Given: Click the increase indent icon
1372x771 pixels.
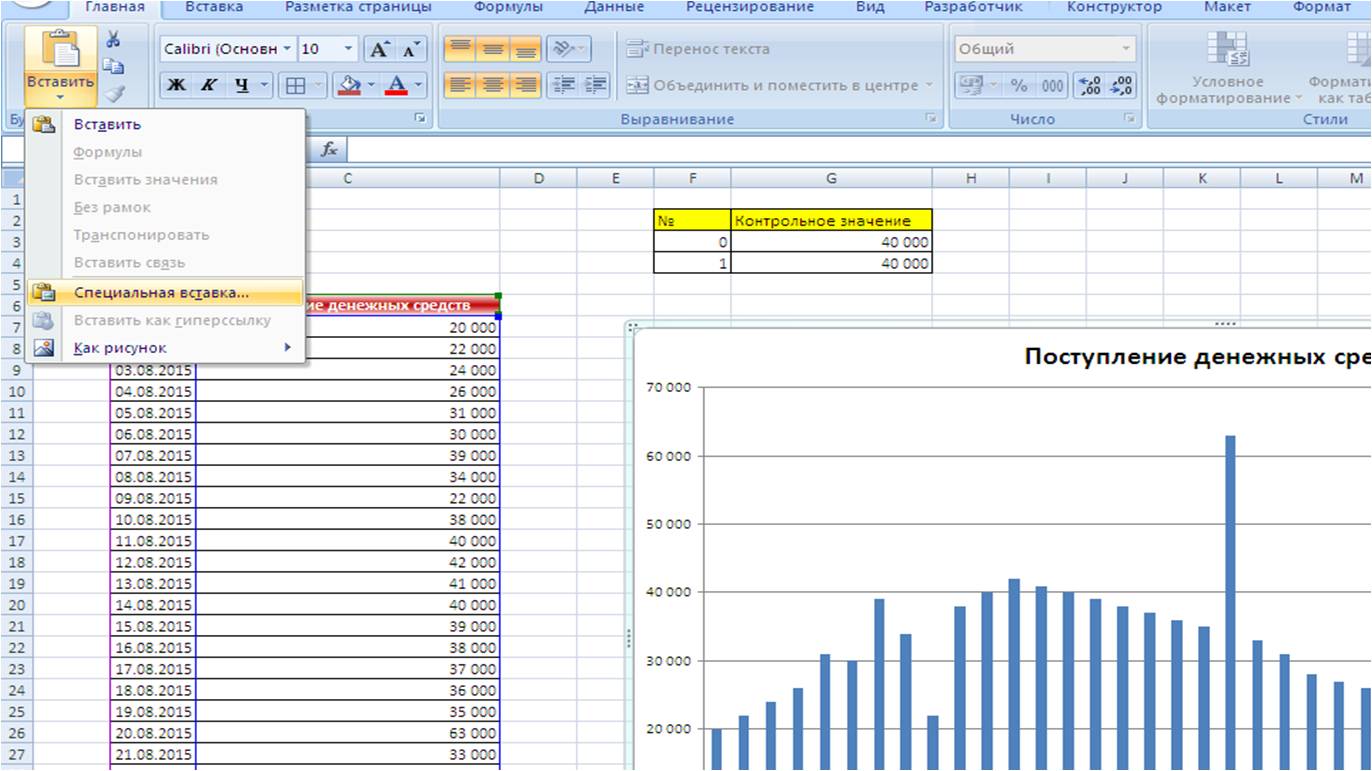Looking at the screenshot, I should pyautogui.click(x=596, y=86).
